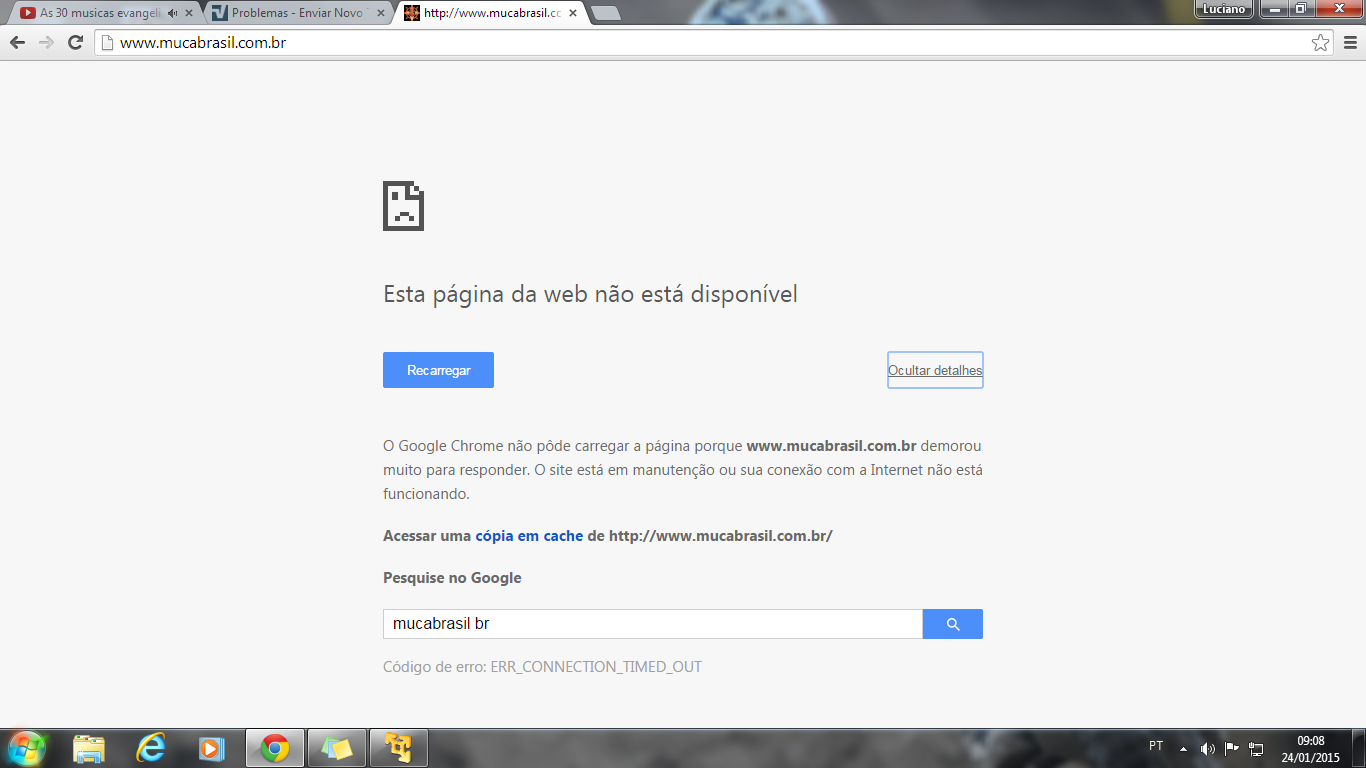Open the Chrome hamburger menu
Screen dimensions: 1366x768
coord(1349,43)
